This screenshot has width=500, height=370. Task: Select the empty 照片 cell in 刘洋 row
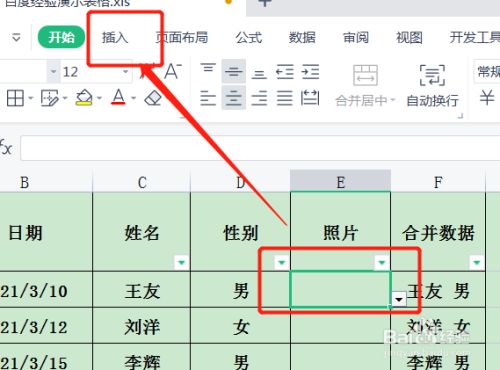click(340, 326)
